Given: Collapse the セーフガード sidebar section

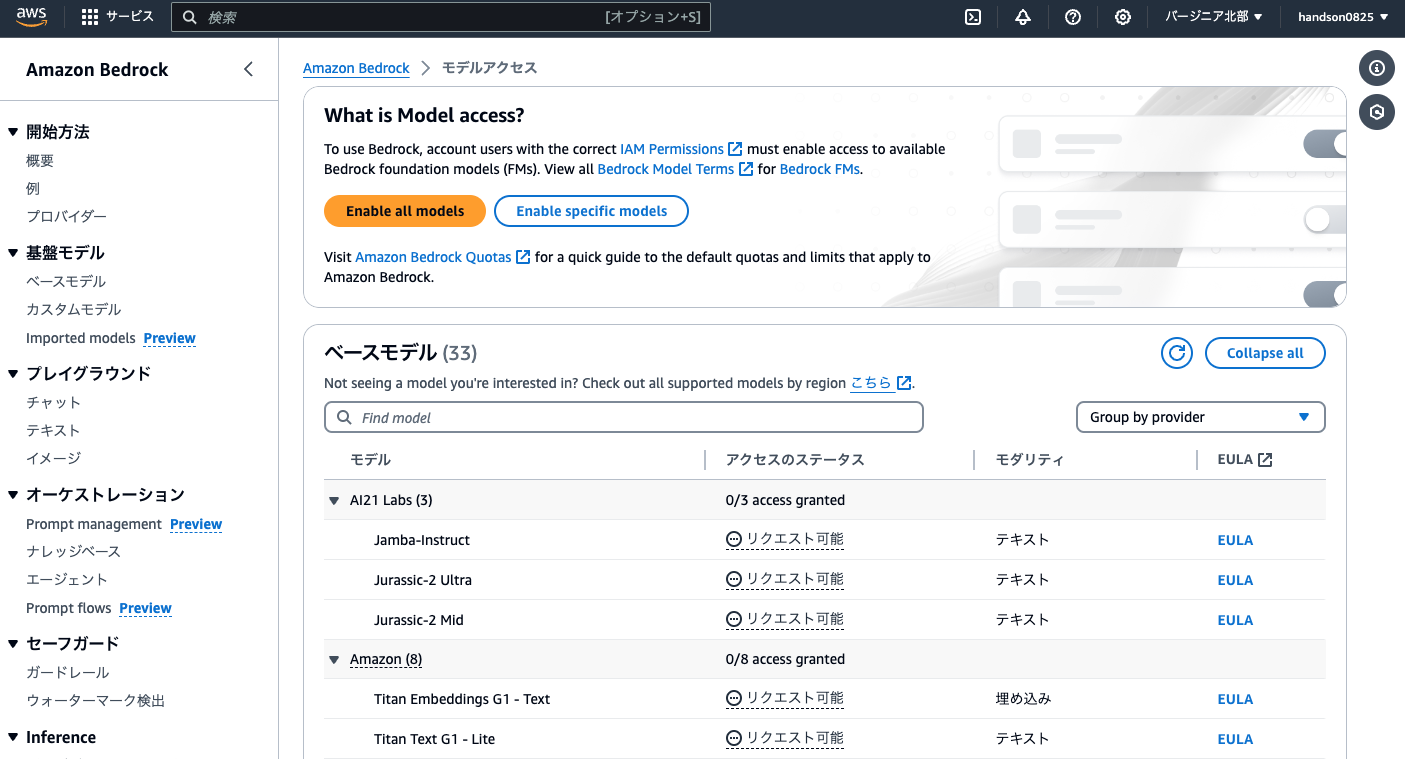Looking at the screenshot, I should (13, 644).
